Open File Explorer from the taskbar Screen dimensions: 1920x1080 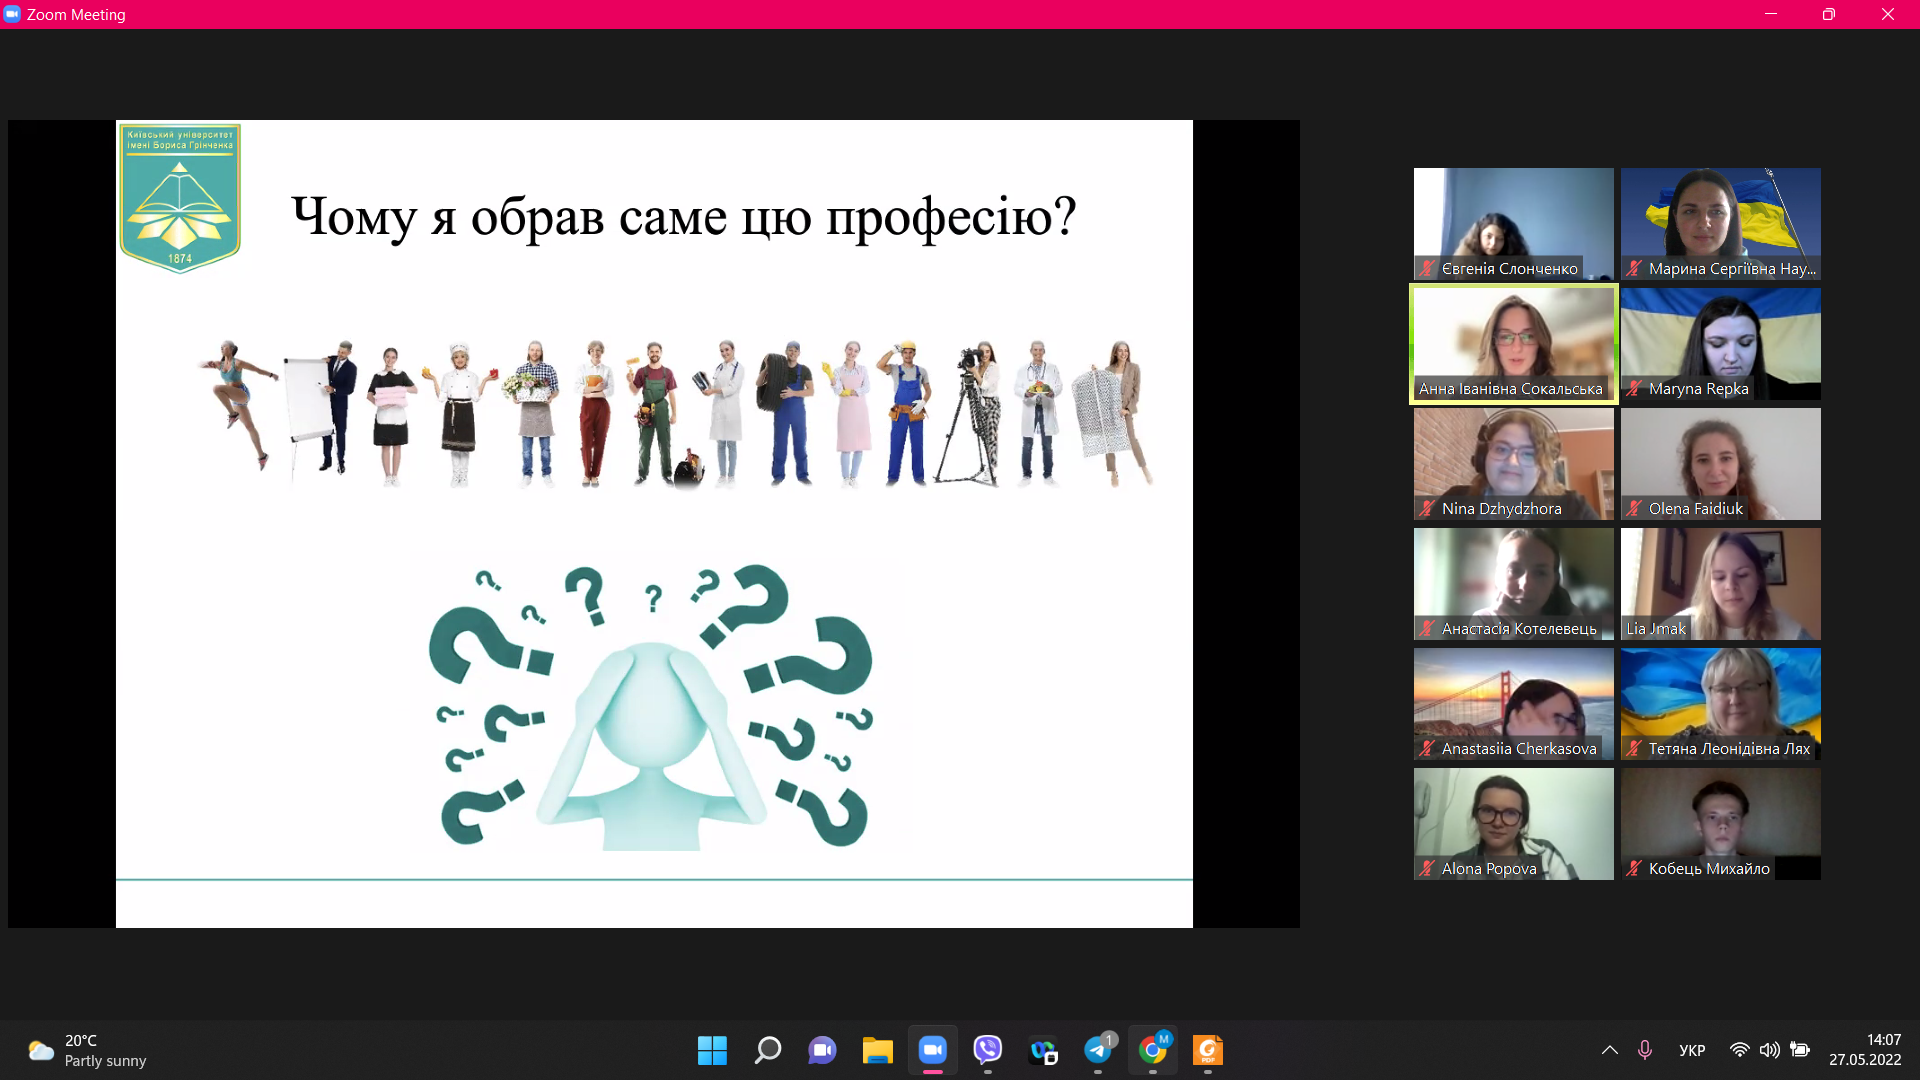coord(877,1050)
